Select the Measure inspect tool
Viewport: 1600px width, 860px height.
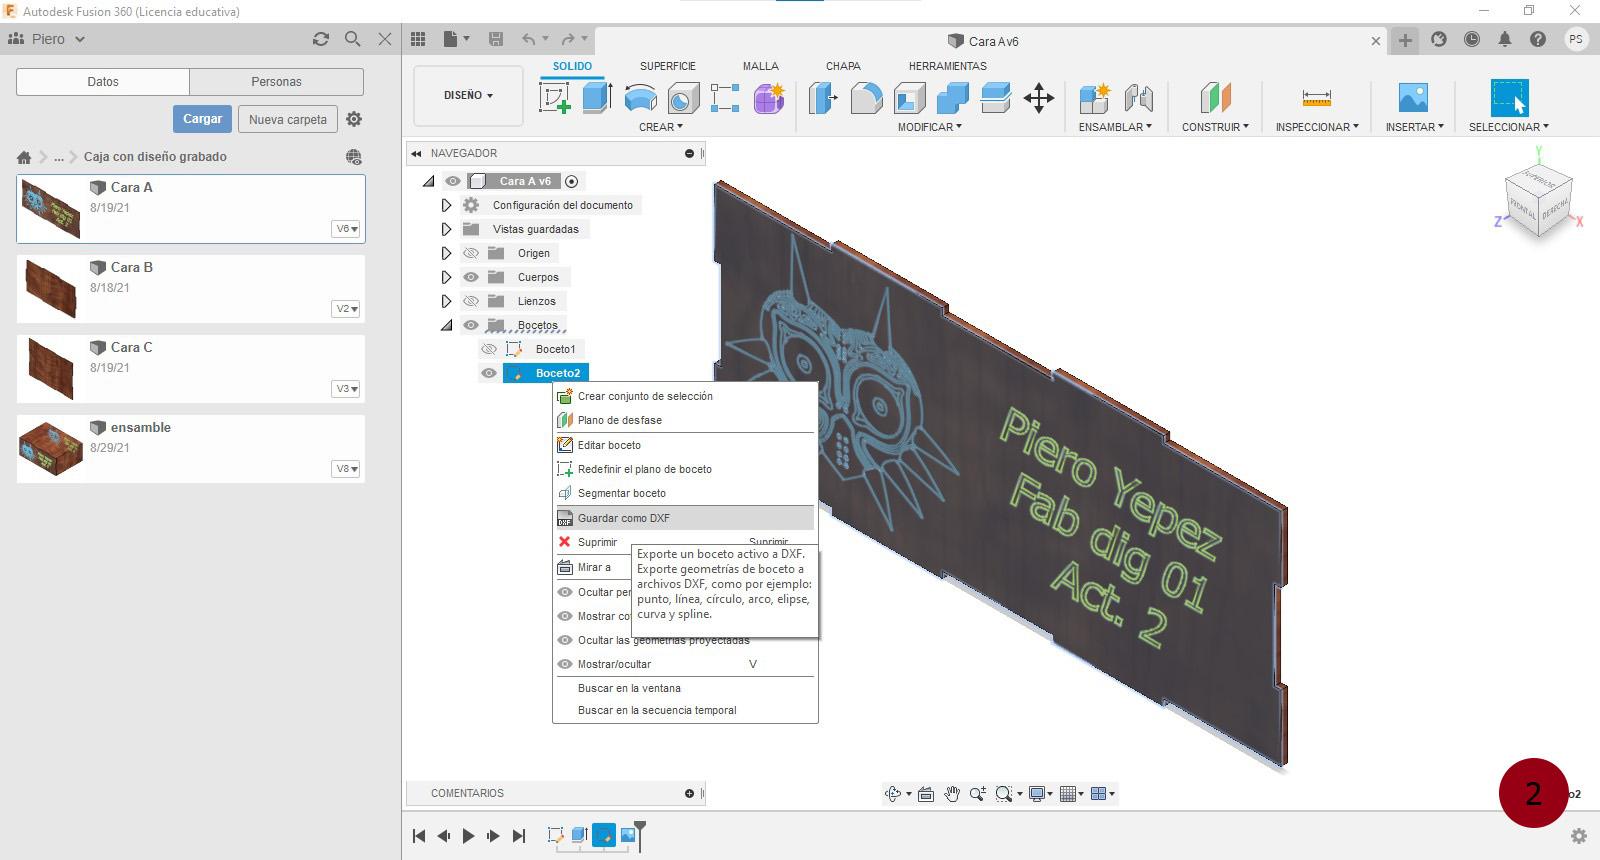pos(1317,98)
